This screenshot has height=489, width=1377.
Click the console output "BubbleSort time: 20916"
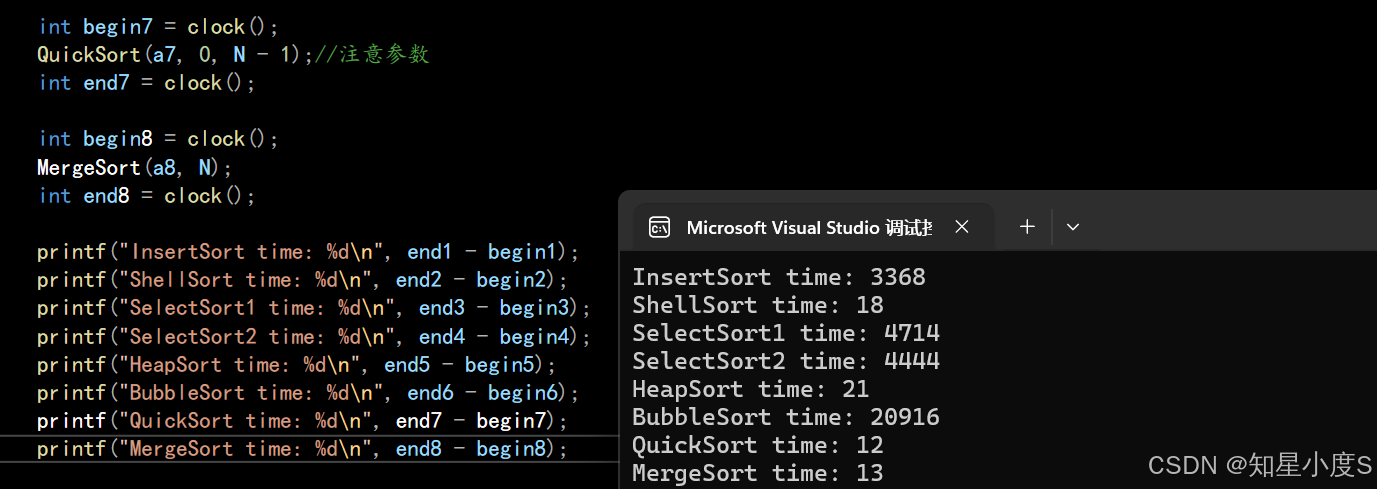click(785, 417)
